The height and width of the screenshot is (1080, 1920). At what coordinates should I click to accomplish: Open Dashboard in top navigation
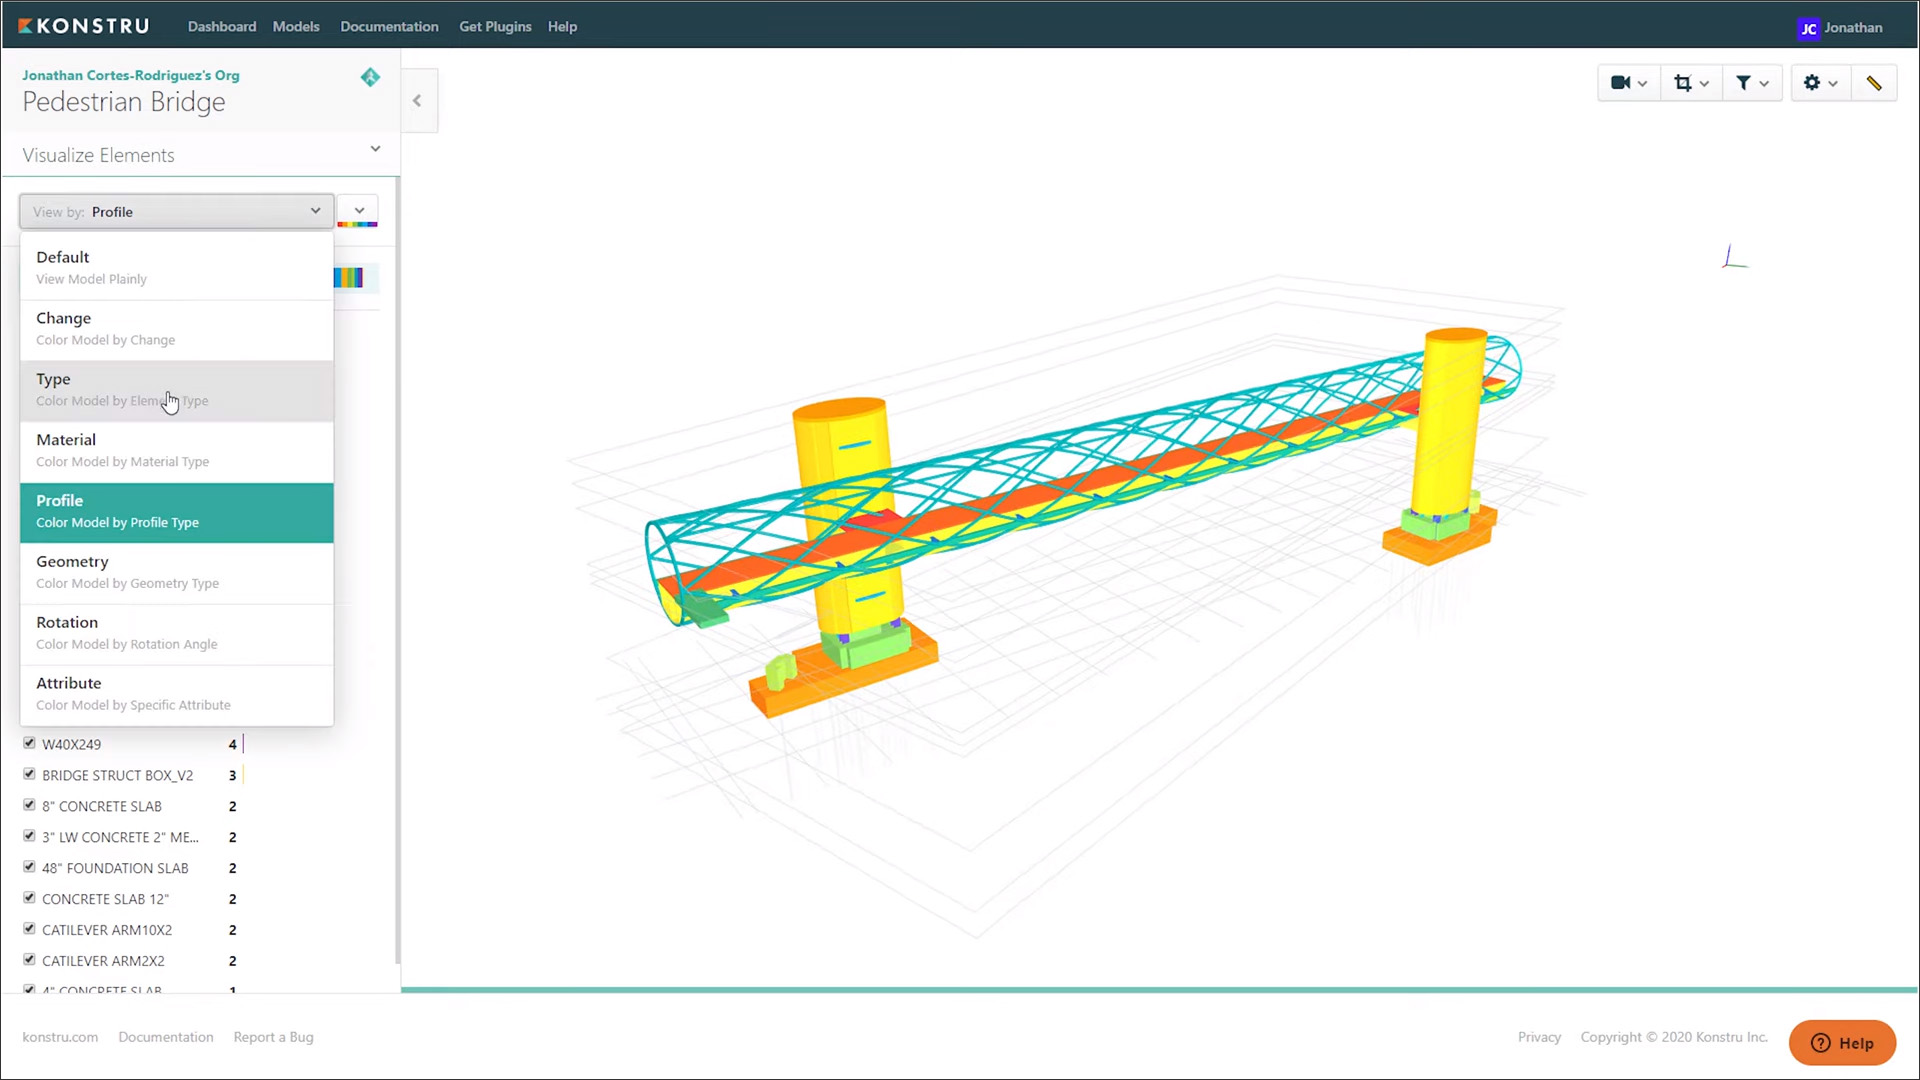click(222, 27)
